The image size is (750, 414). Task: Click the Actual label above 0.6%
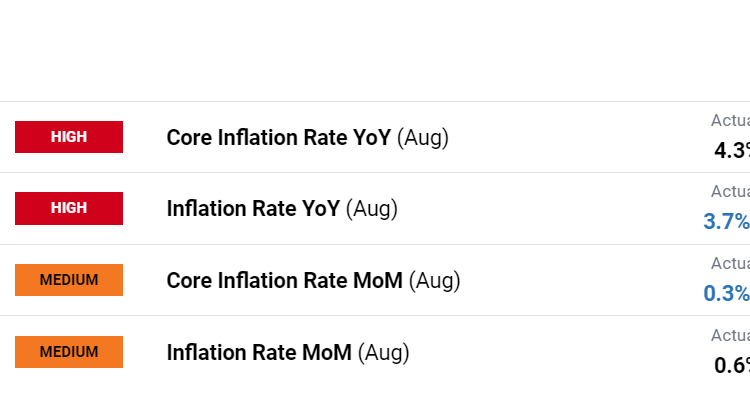[730, 335]
